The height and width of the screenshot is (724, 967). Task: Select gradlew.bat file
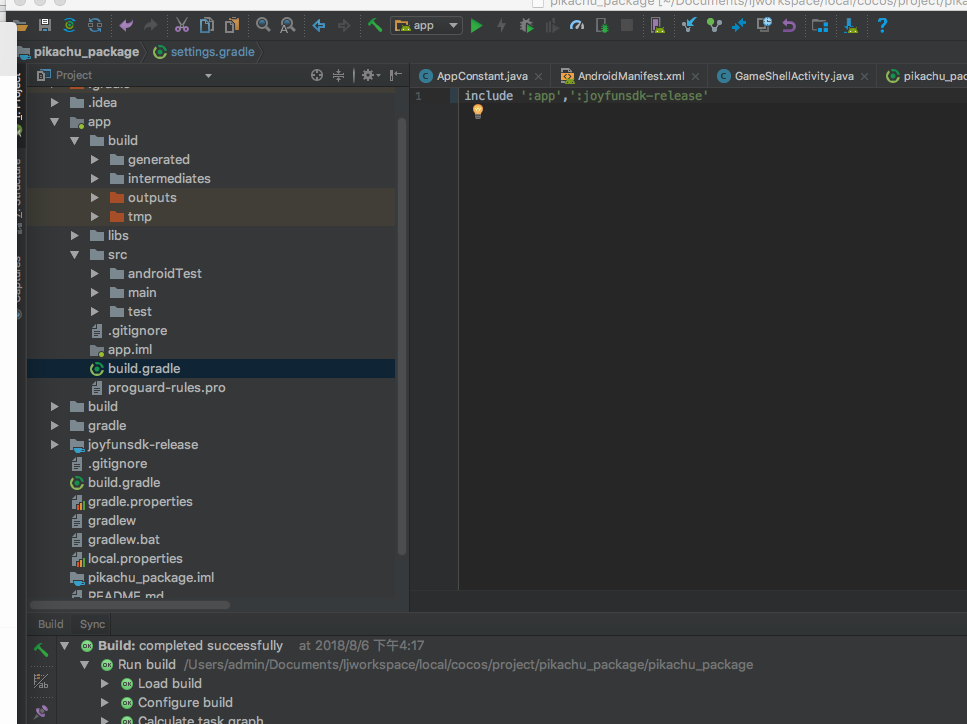point(123,540)
